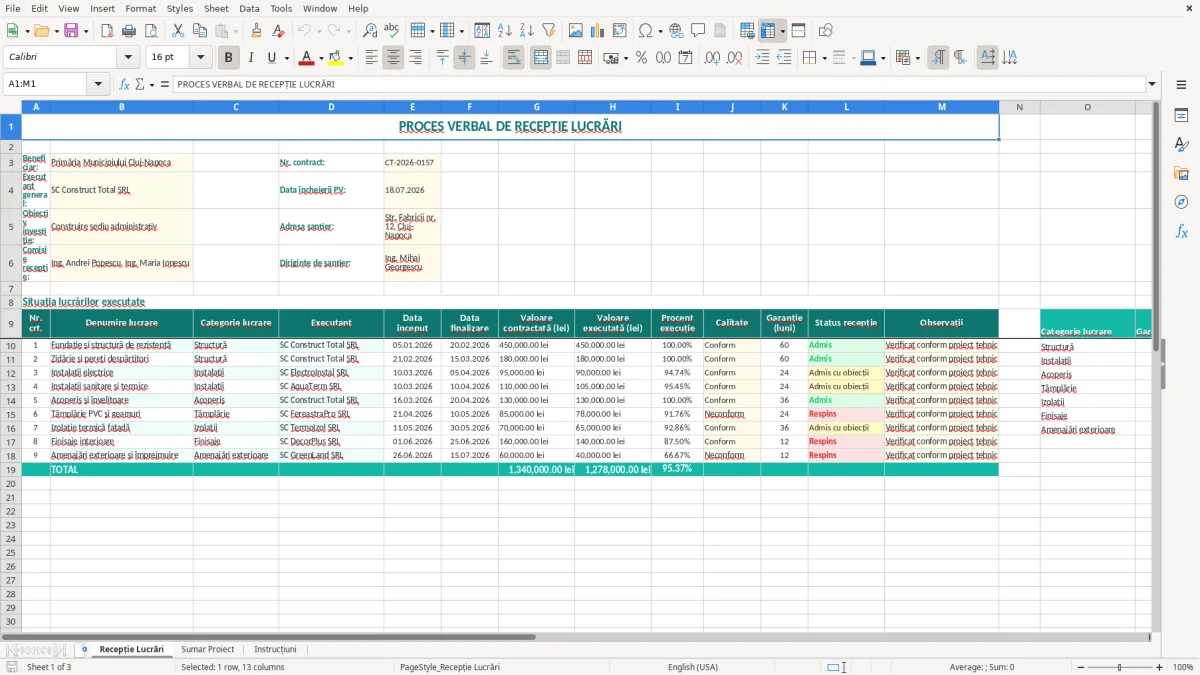Clone formatting with the paintbrush icon
This screenshot has width=1200, height=675.
click(257, 31)
